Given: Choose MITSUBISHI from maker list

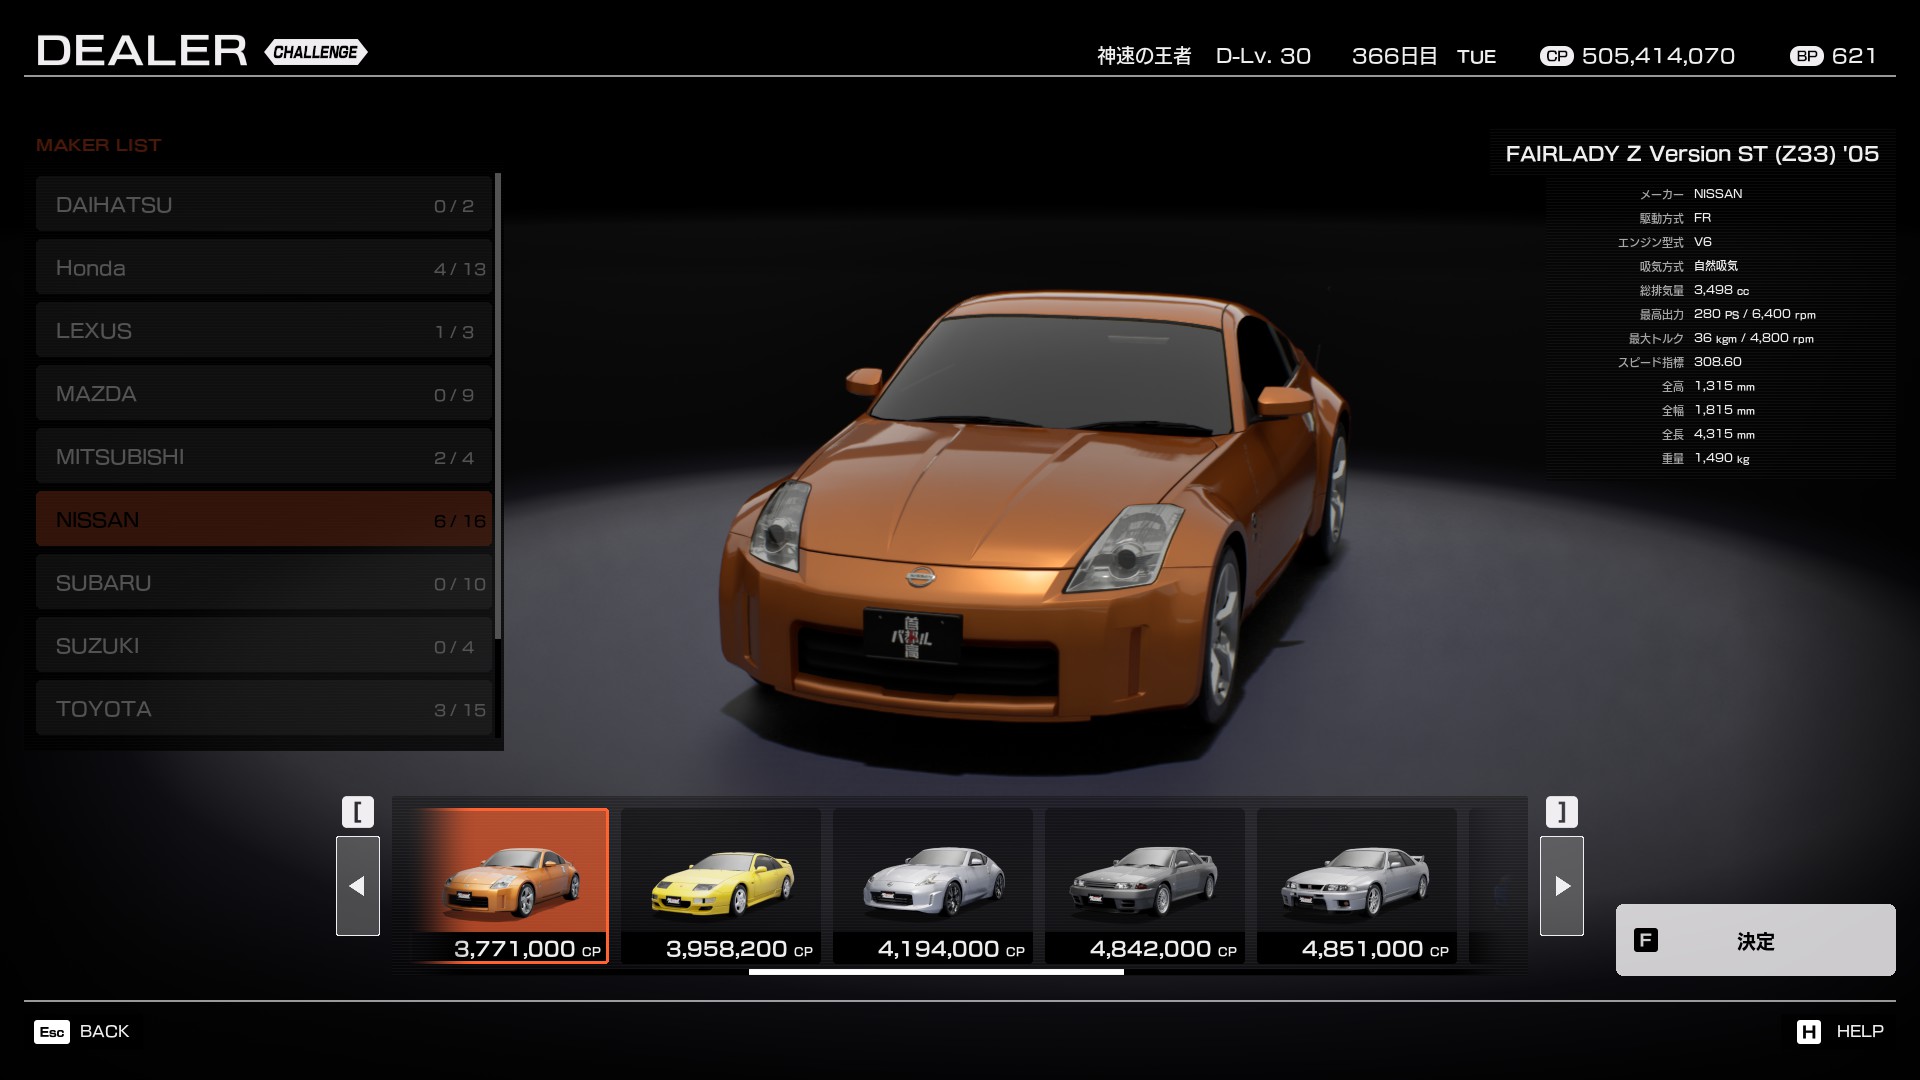Looking at the screenshot, I should (264, 456).
